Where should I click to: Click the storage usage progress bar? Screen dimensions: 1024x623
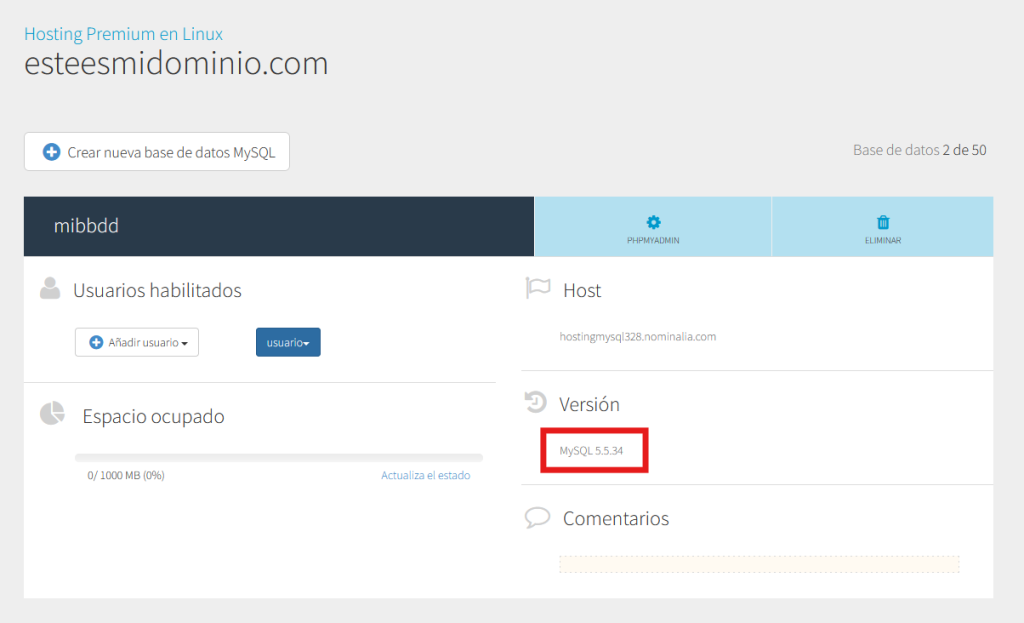pos(278,458)
